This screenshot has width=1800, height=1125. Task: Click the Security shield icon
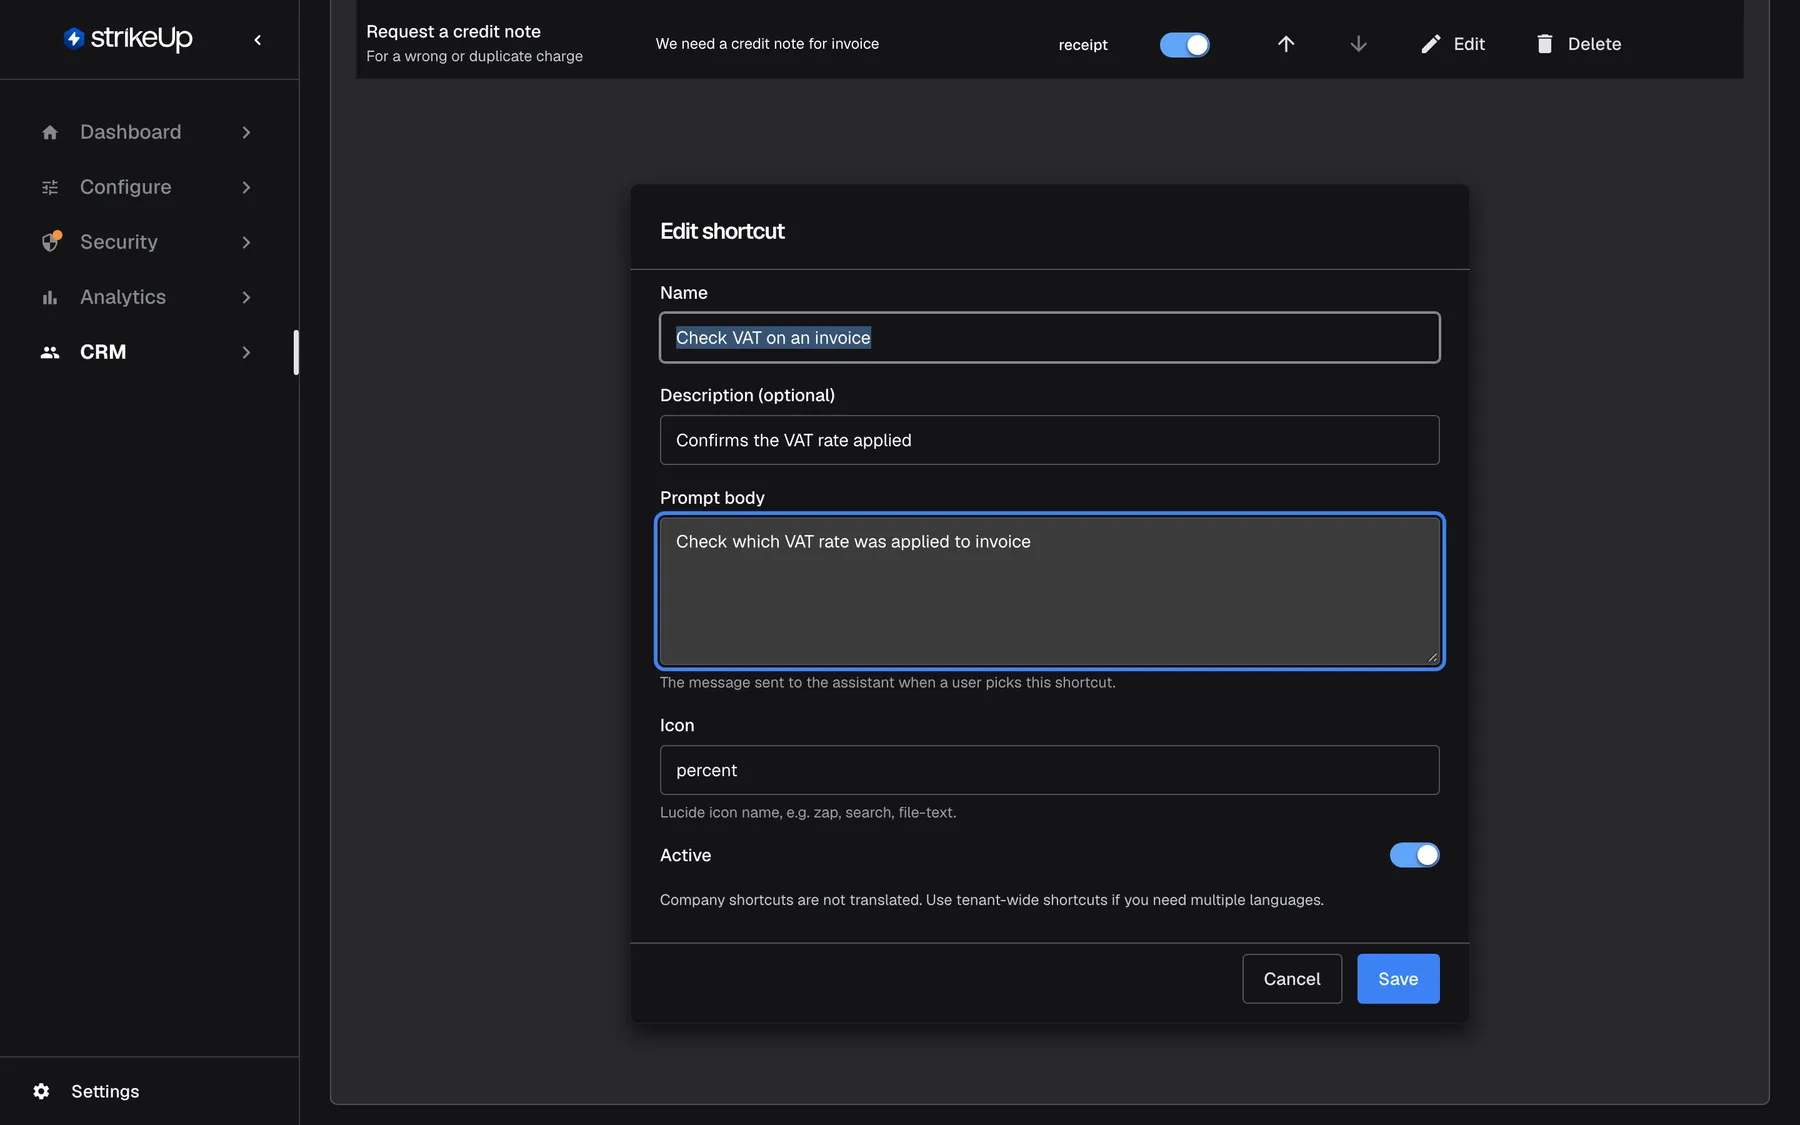point(51,242)
